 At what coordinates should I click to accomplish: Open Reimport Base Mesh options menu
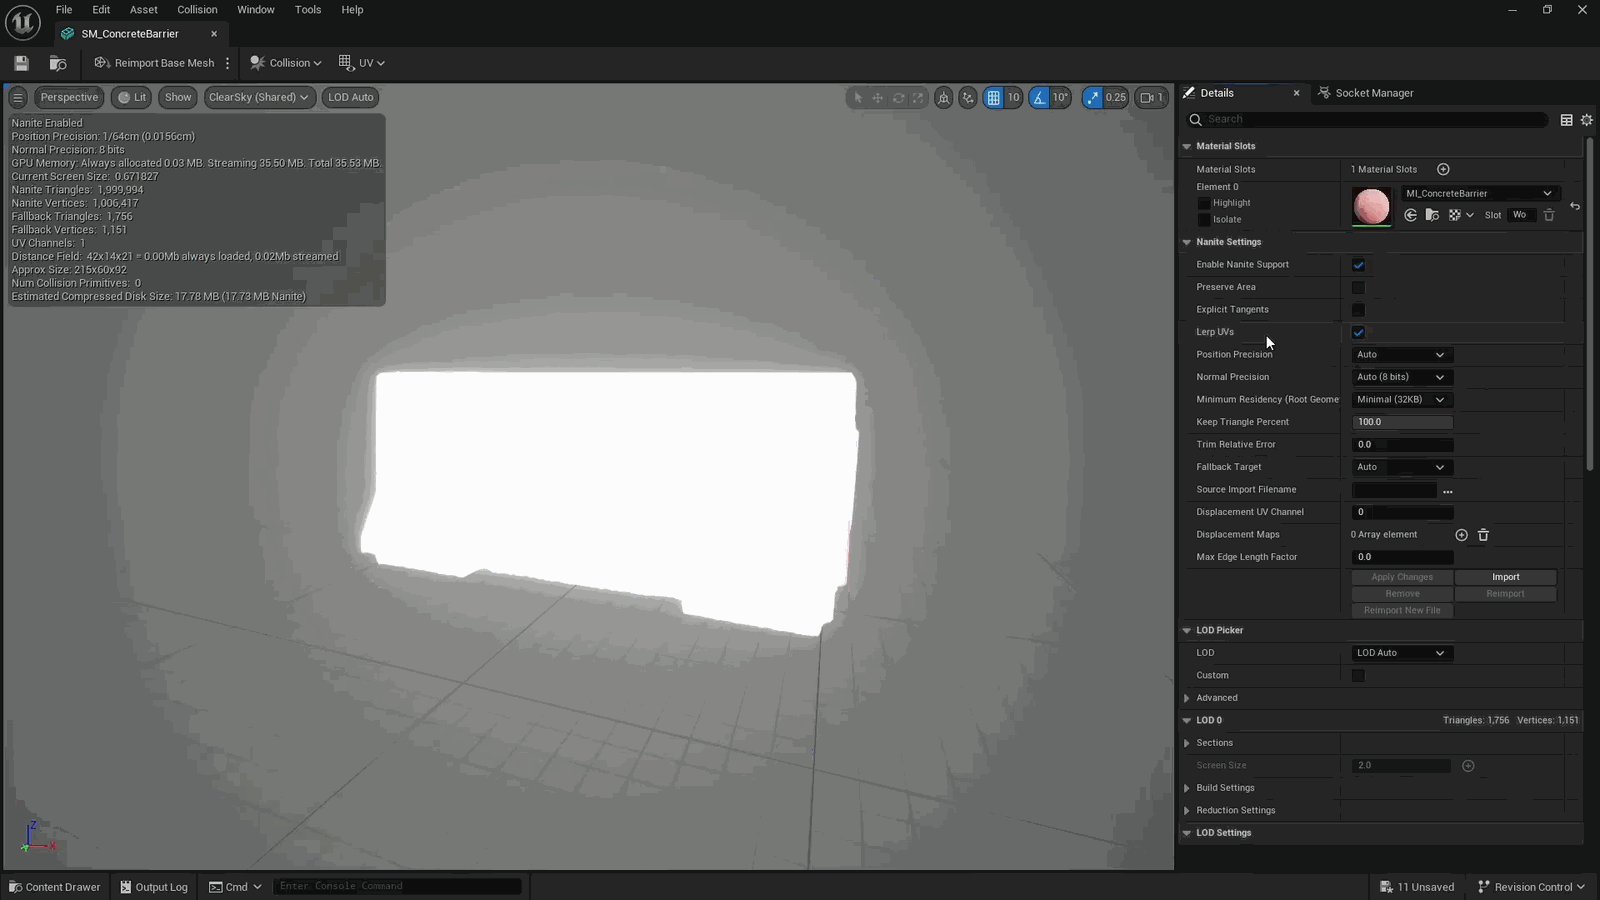click(x=228, y=63)
